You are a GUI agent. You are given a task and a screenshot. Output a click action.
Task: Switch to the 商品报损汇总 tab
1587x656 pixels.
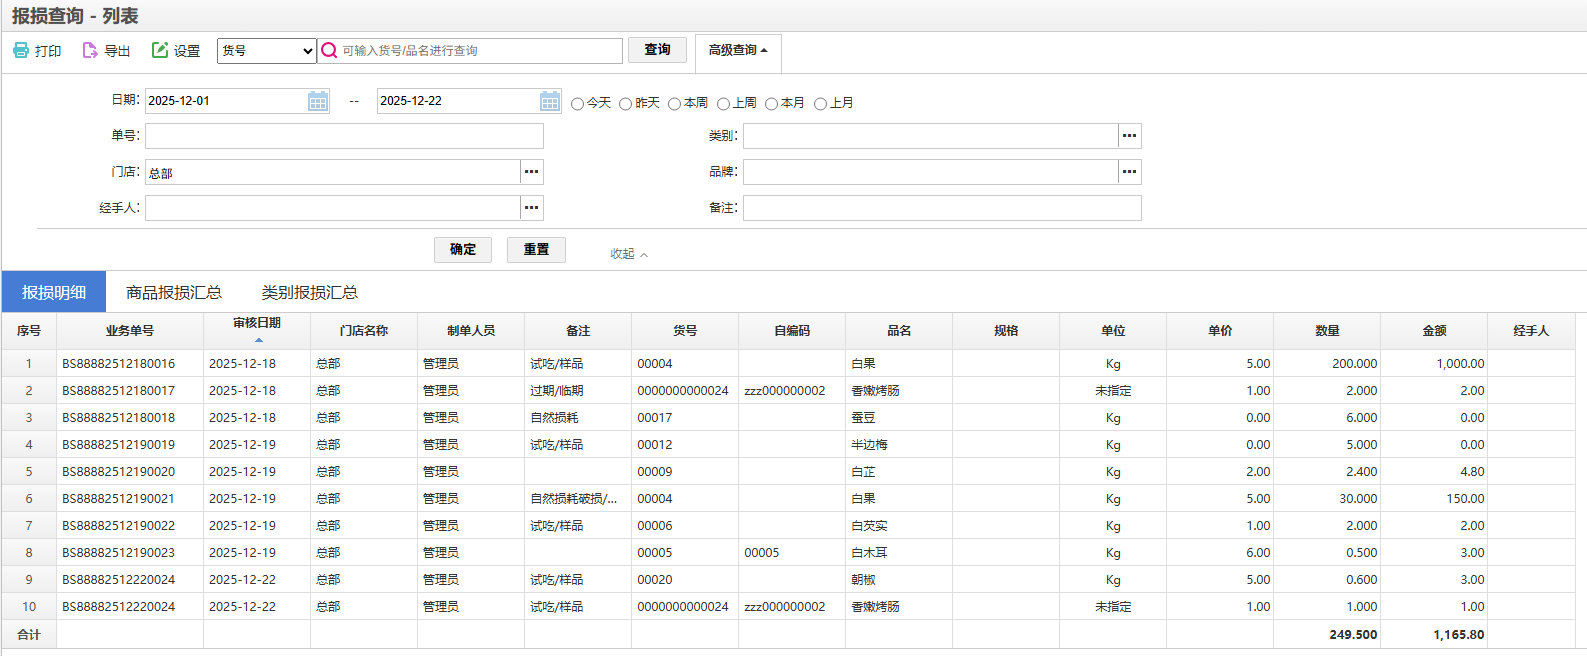[174, 292]
